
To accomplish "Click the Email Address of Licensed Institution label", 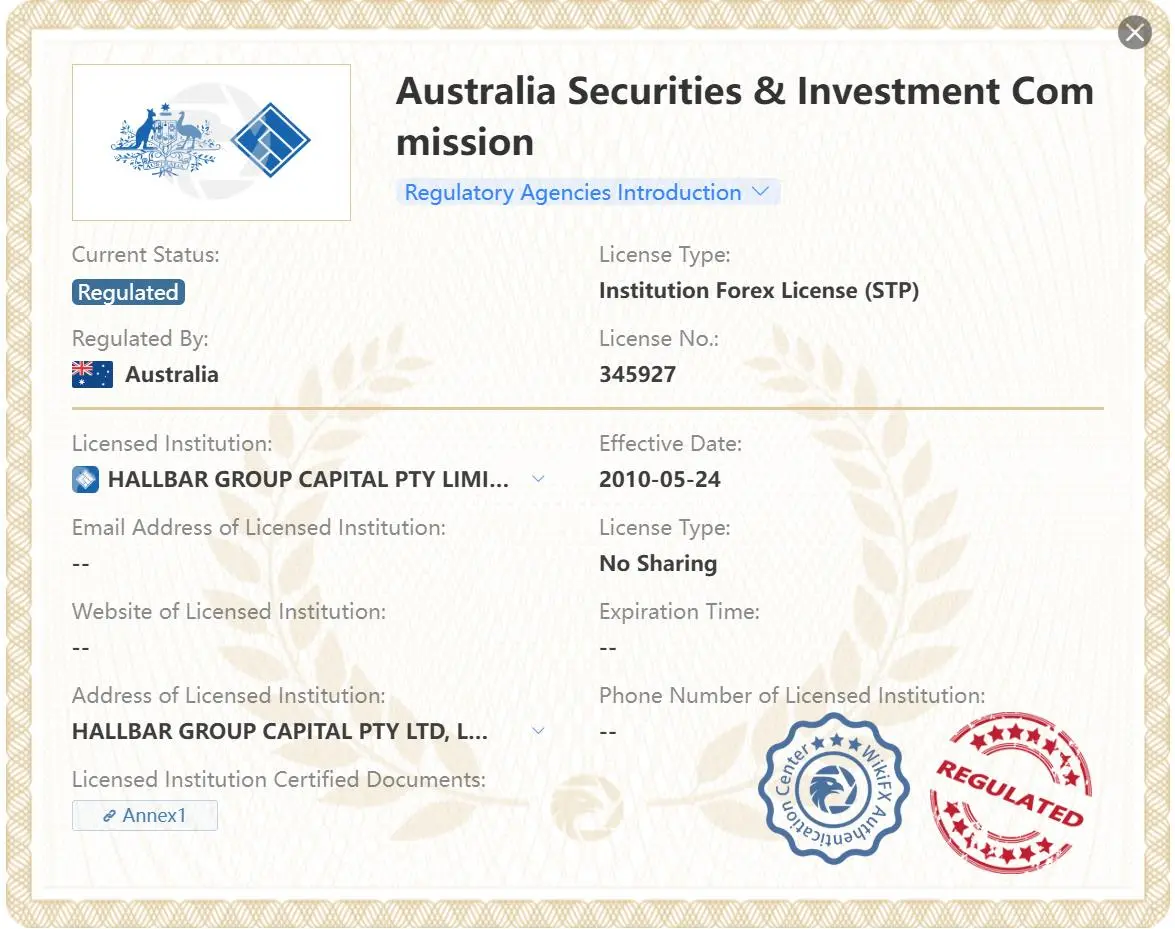I will tap(259, 527).
